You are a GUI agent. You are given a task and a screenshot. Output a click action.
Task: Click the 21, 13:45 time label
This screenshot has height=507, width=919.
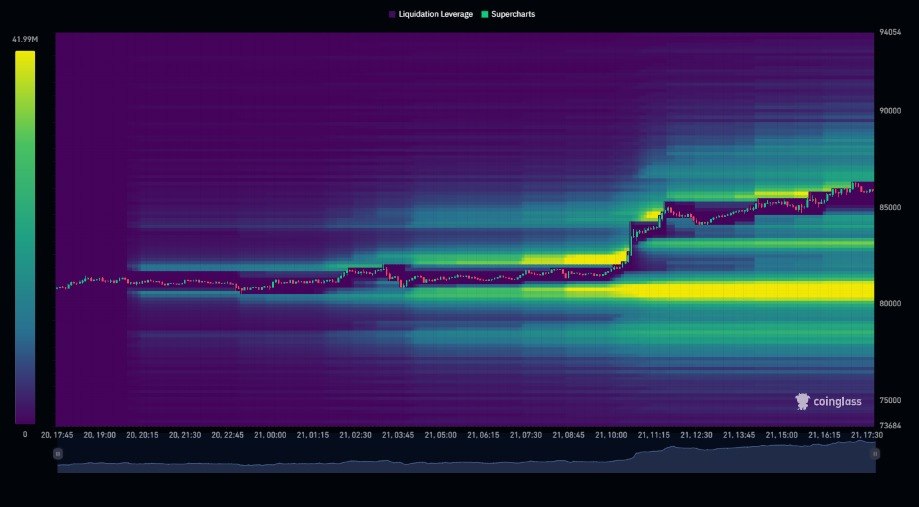739,435
